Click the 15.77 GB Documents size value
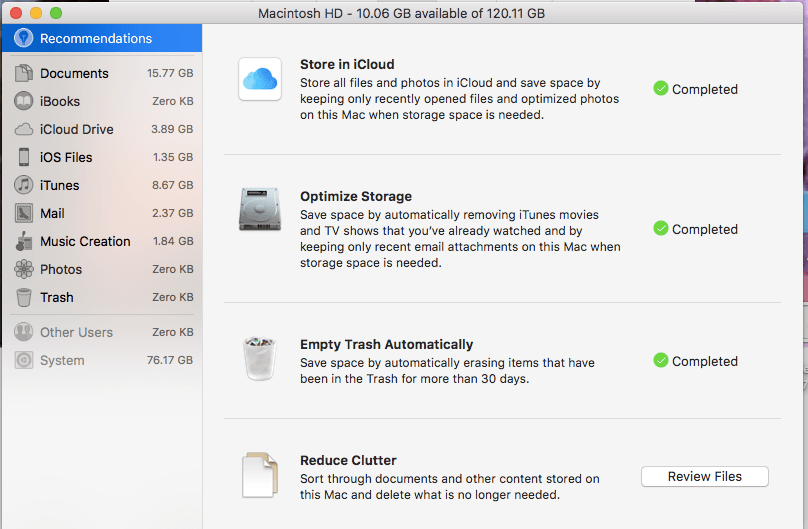The image size is (808, 529). [170, 73]
